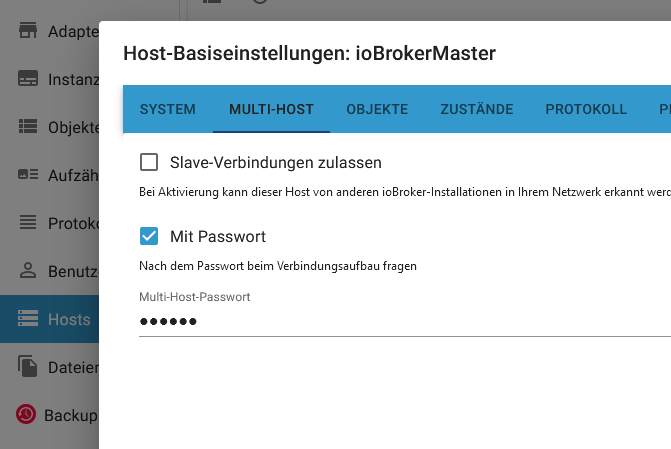Select the Hosts storage icon
This screenshot has height=449, width=671.
28,319
